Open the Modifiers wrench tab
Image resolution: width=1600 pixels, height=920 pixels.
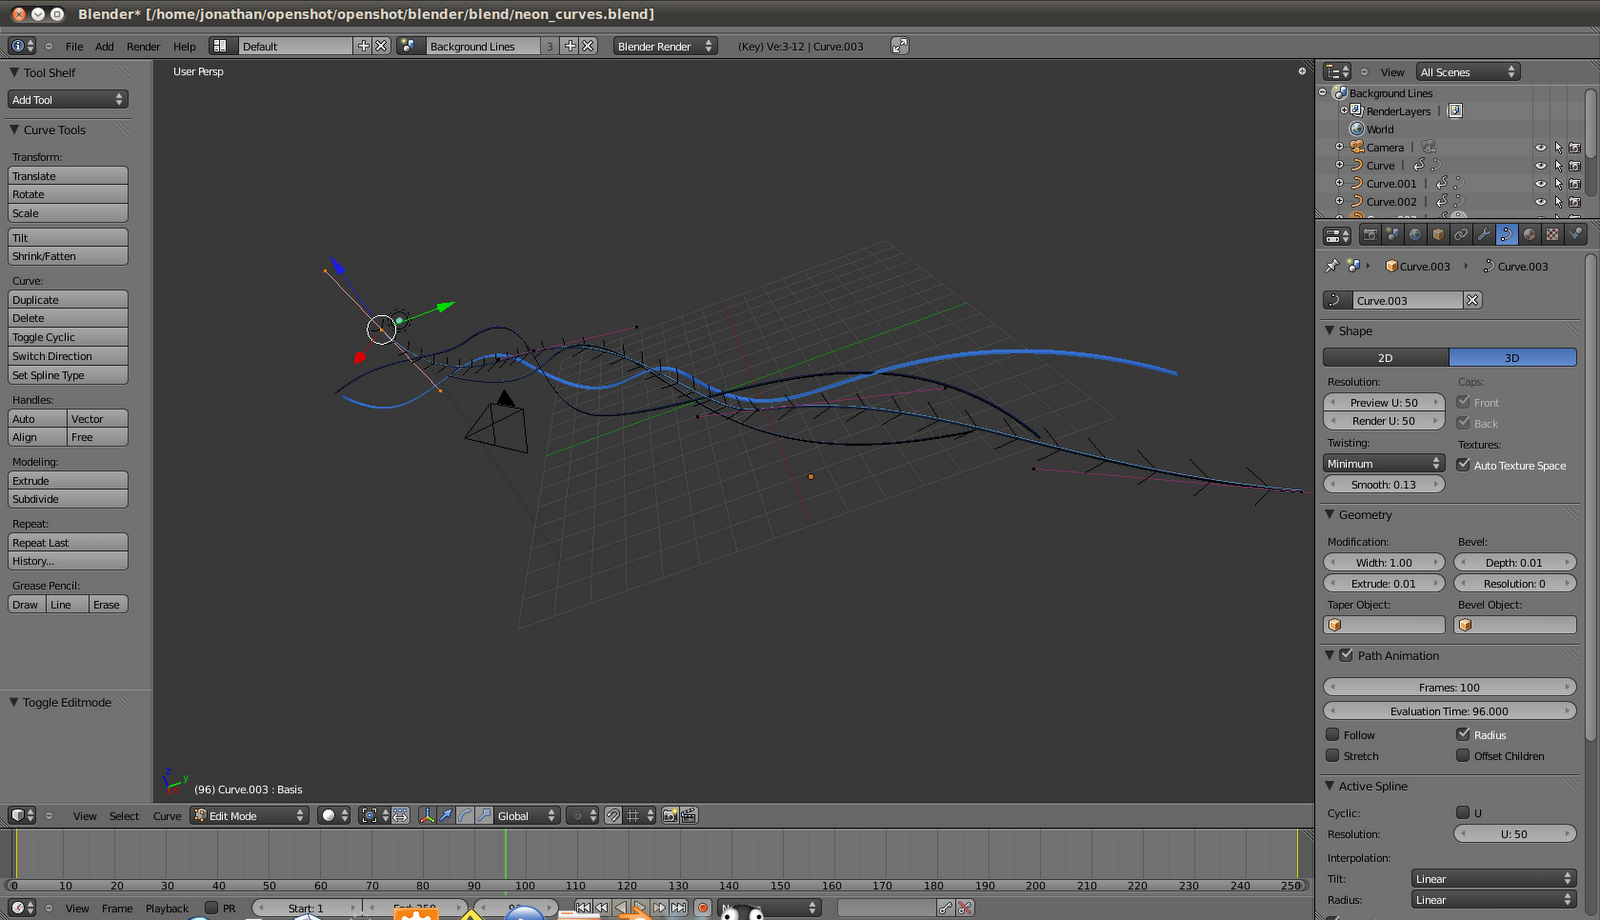tap(1484, 235)
